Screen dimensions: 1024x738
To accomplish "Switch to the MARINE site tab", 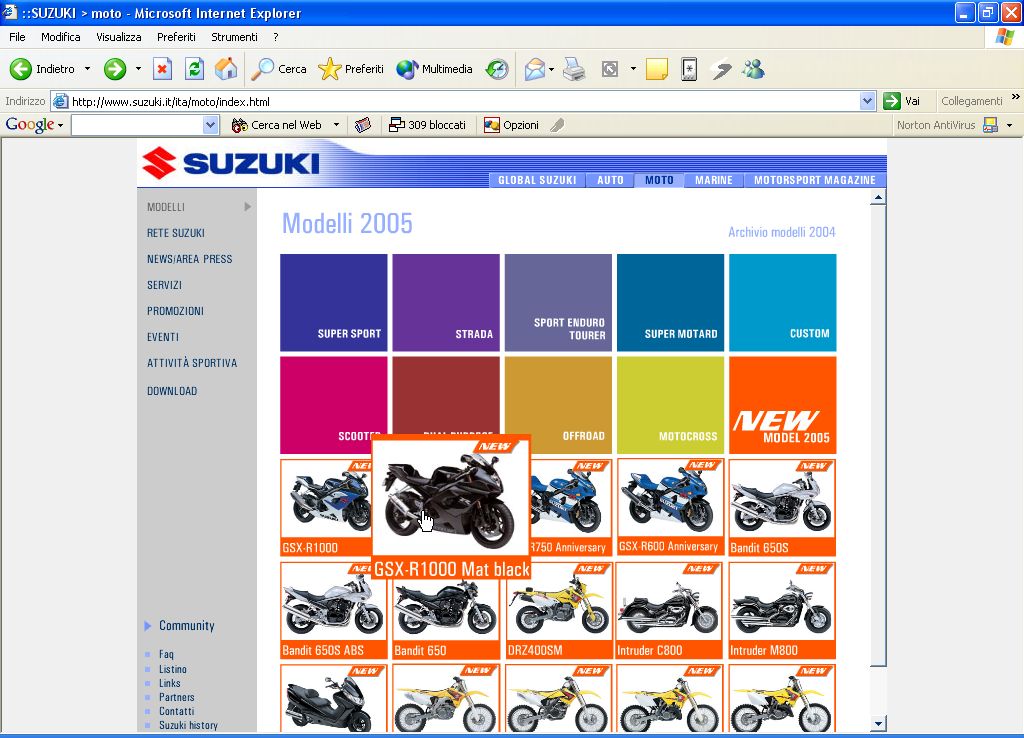I will (714, 180).
